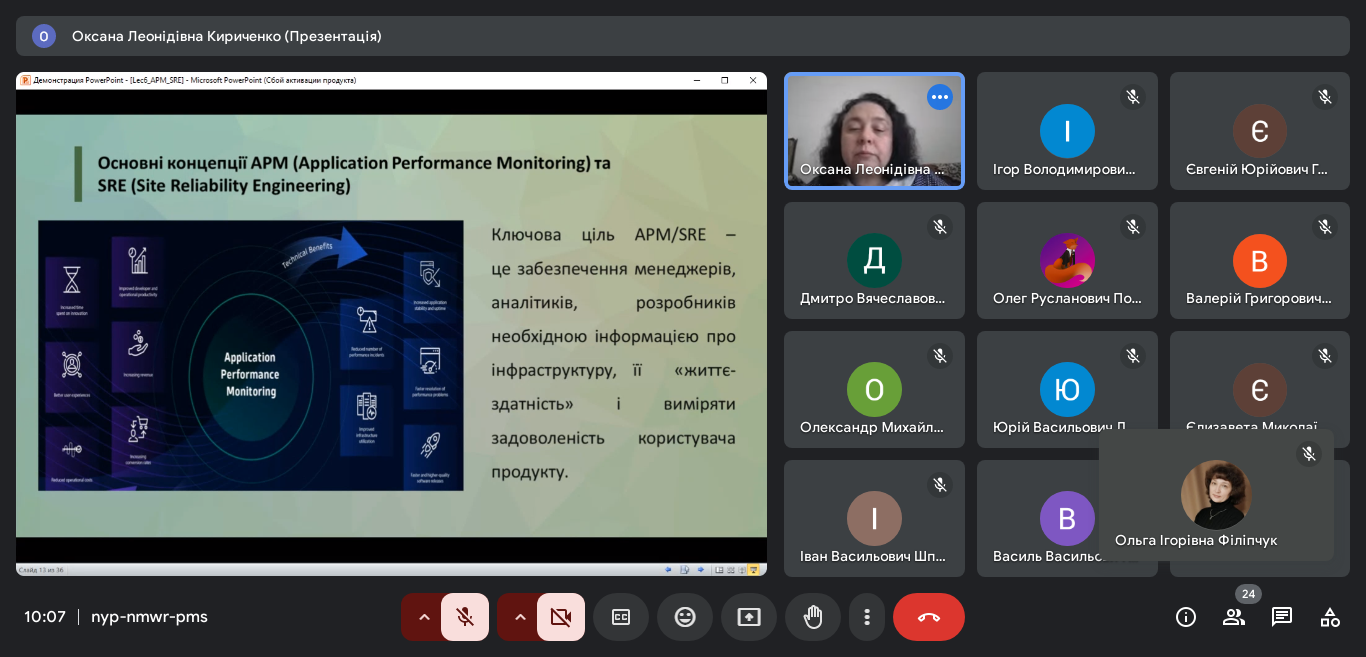Click Ігор Володимирович blue avatar

(1067, 131)
